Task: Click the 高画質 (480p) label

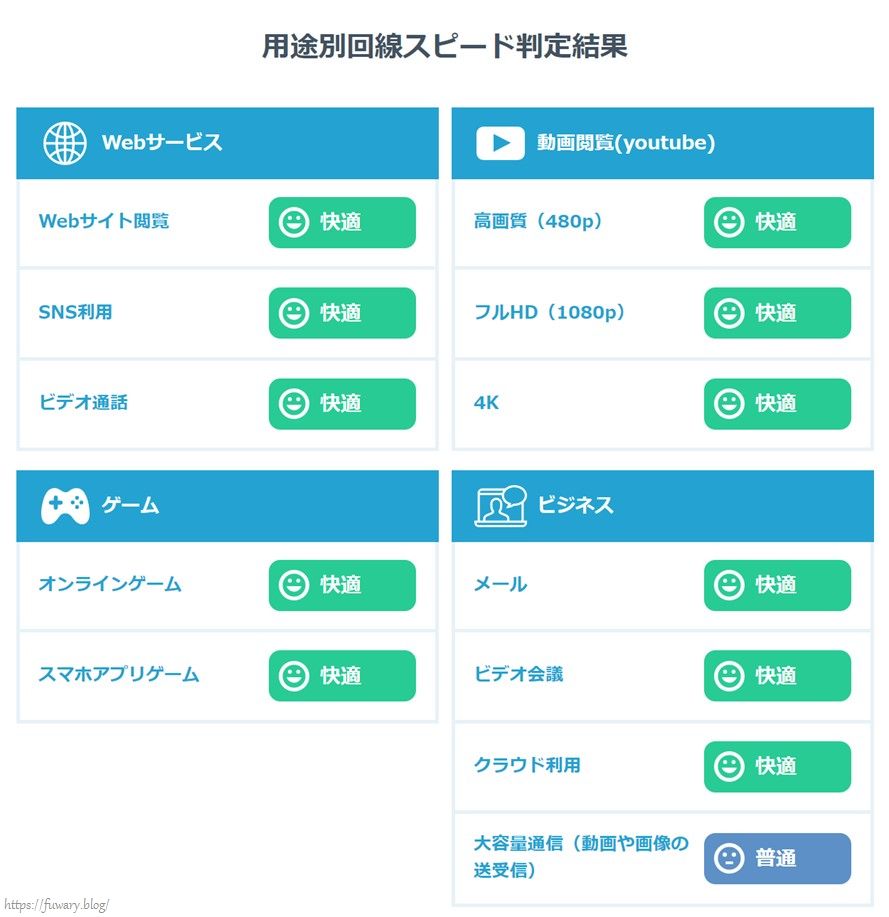Action: pos(538,221)
